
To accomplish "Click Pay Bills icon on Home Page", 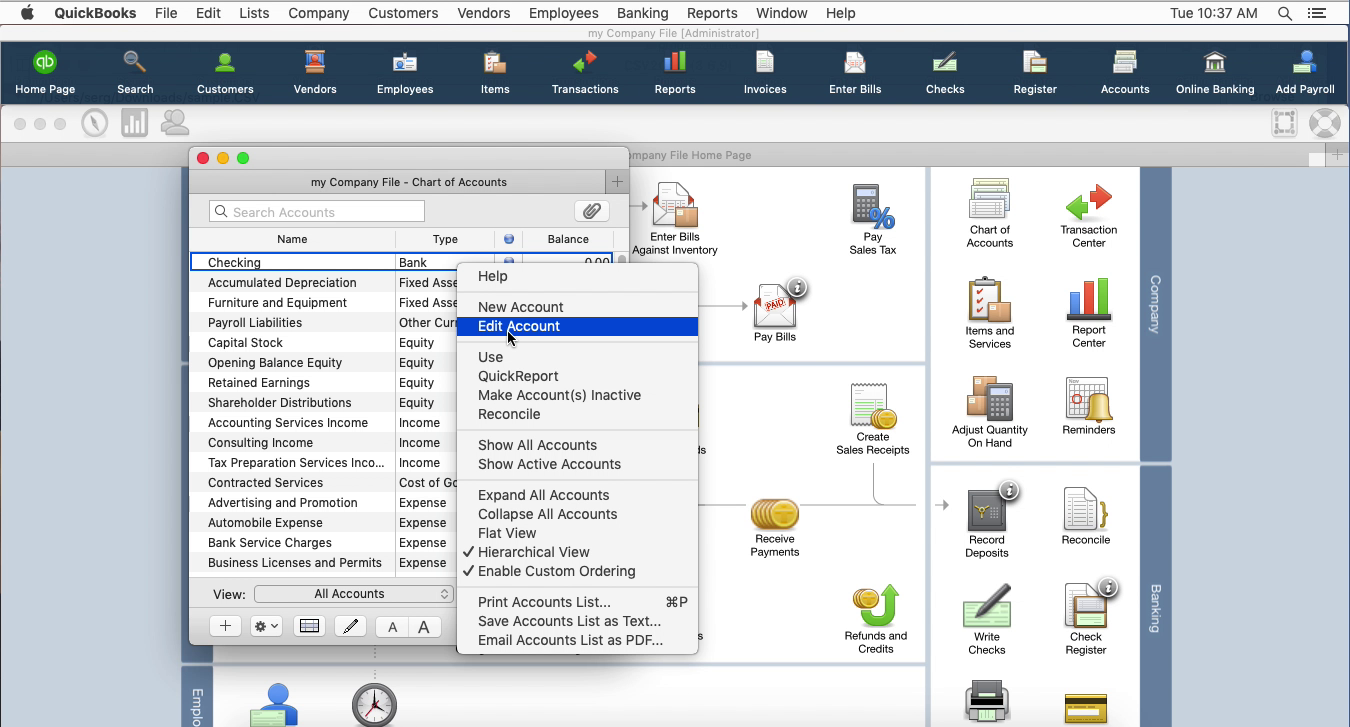I will (775, 312).
